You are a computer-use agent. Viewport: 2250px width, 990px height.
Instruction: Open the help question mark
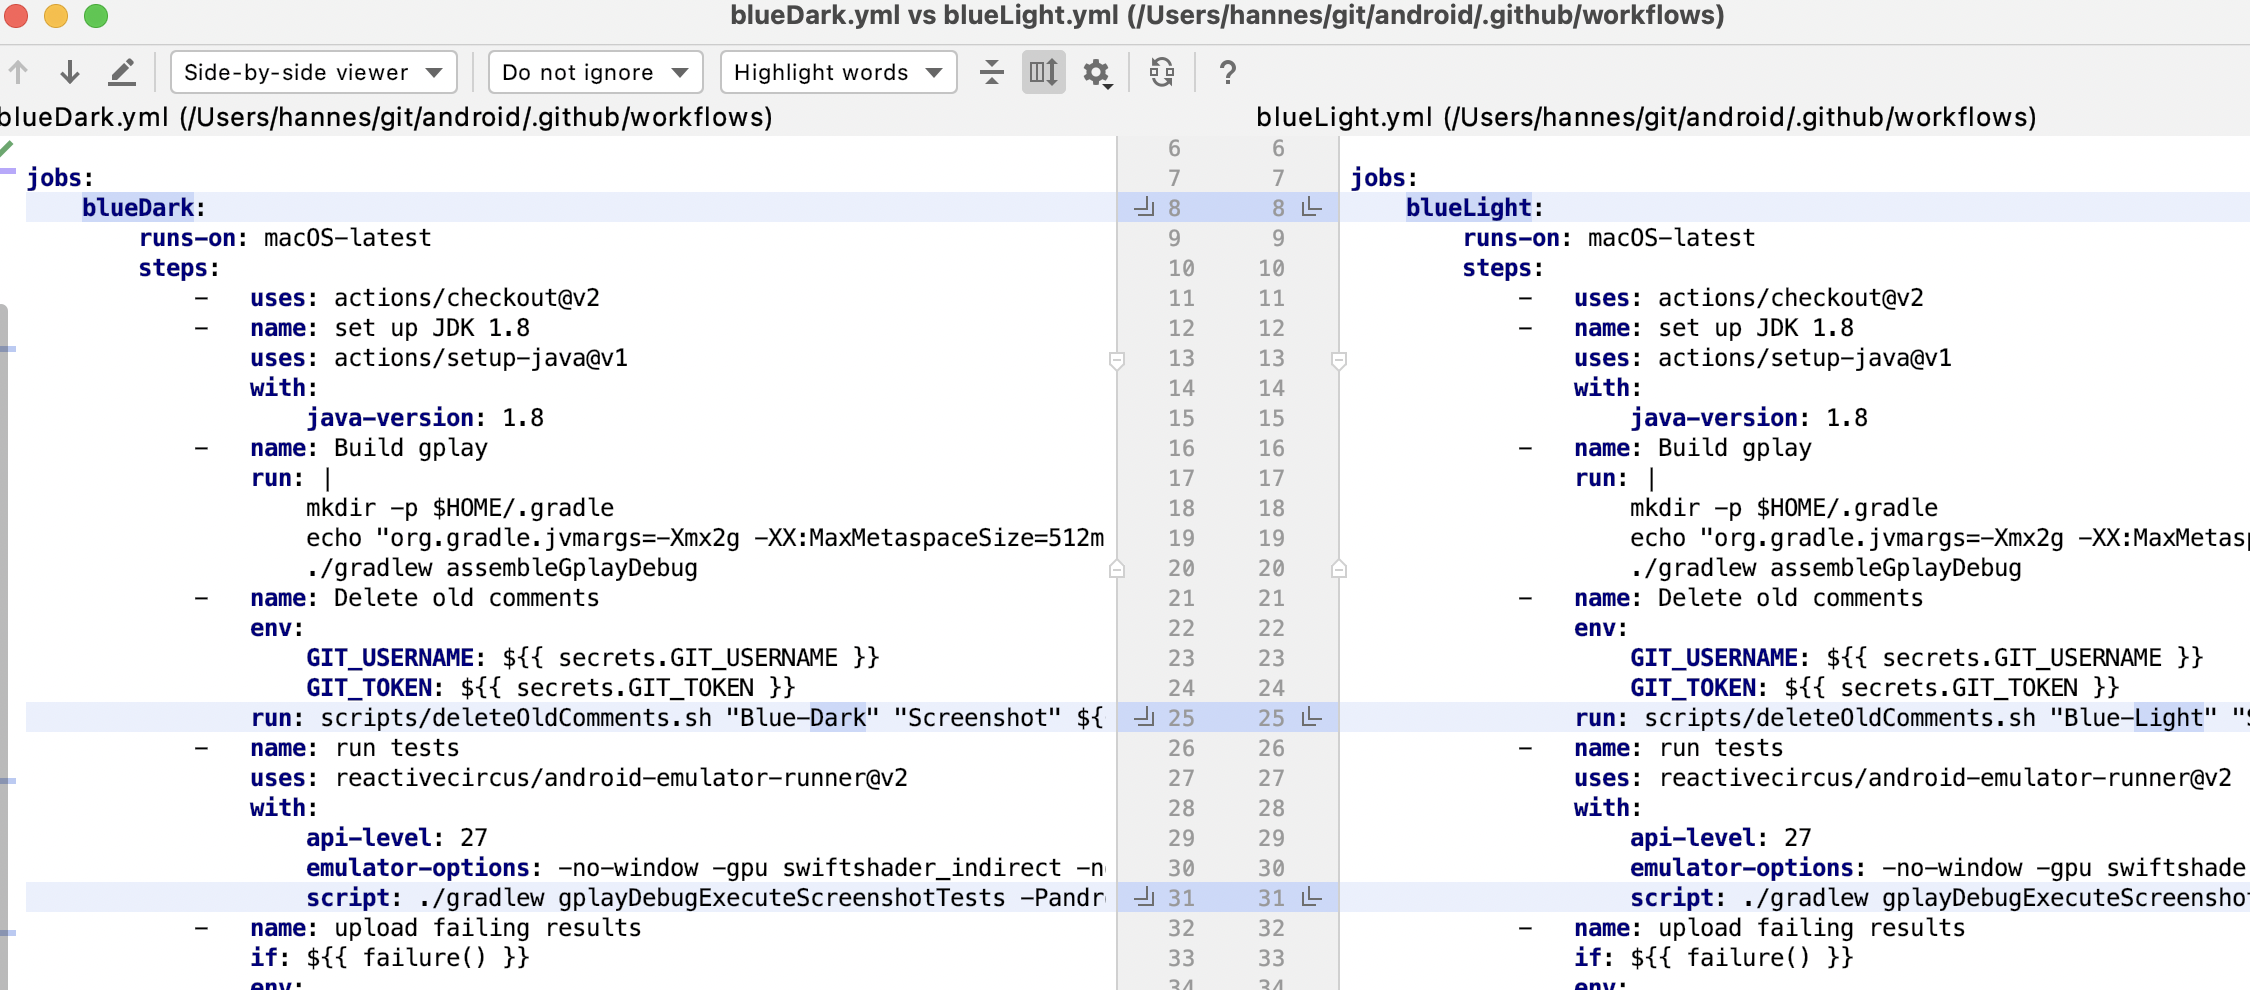pyautogui.click(x=1228, y=72)
